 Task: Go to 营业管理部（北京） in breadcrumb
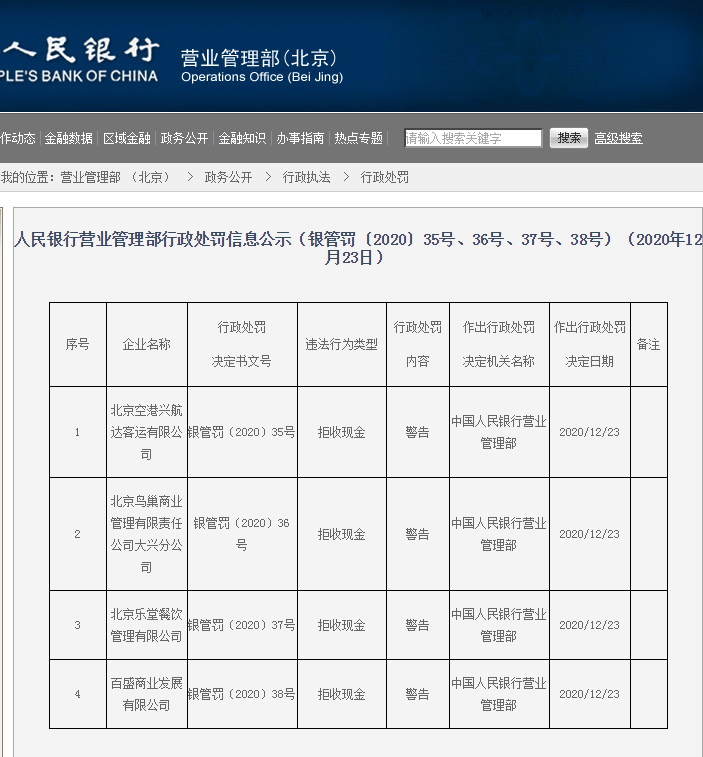tap(115, 177)
